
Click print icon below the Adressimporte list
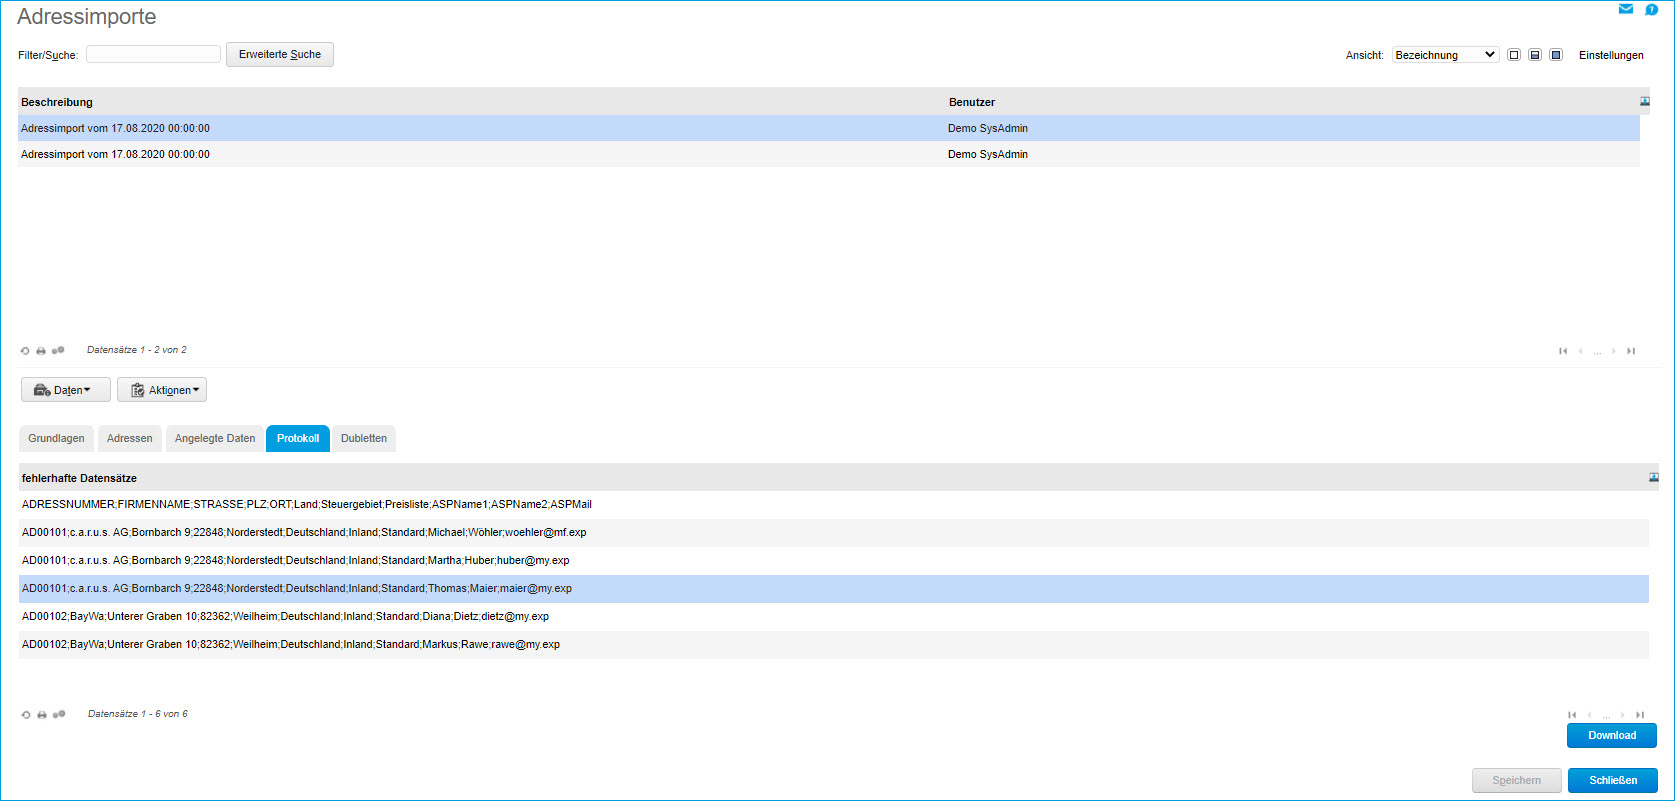pos(41,351)
